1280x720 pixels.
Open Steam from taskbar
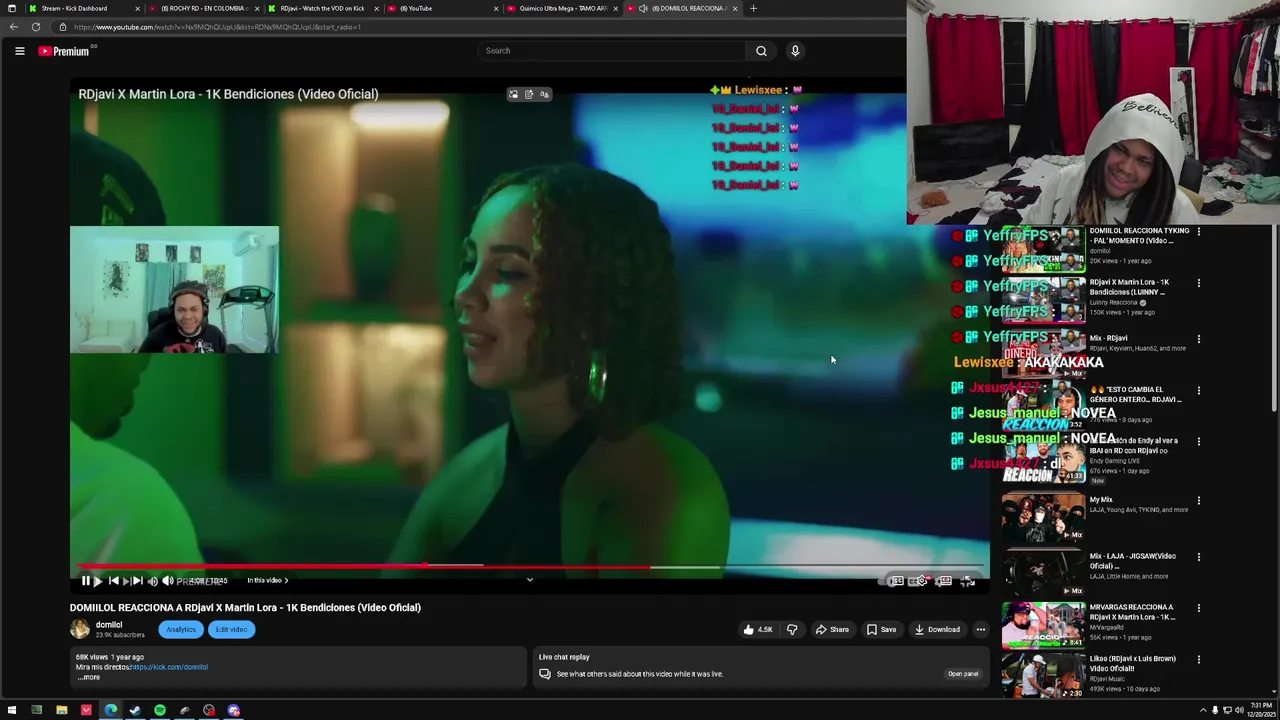pos(135,710)
